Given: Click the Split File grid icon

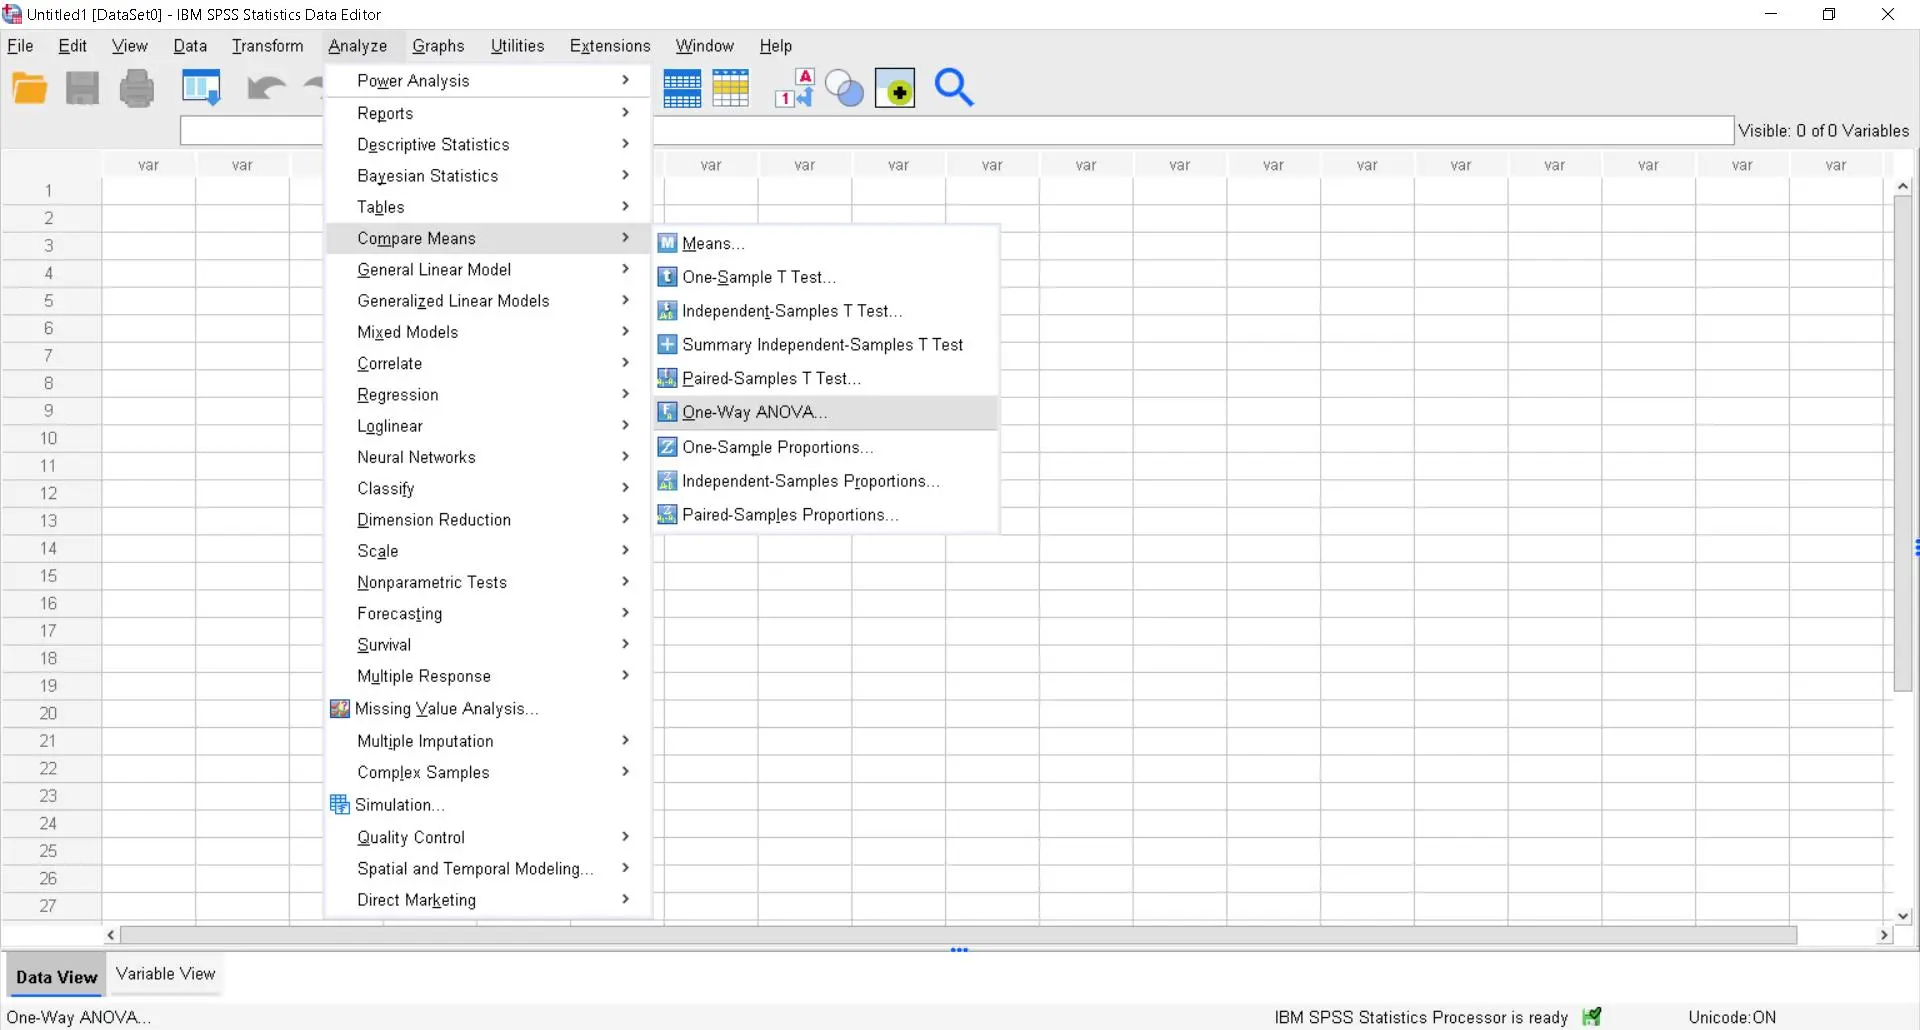Looking at the screenshot, I should [682, 89].
